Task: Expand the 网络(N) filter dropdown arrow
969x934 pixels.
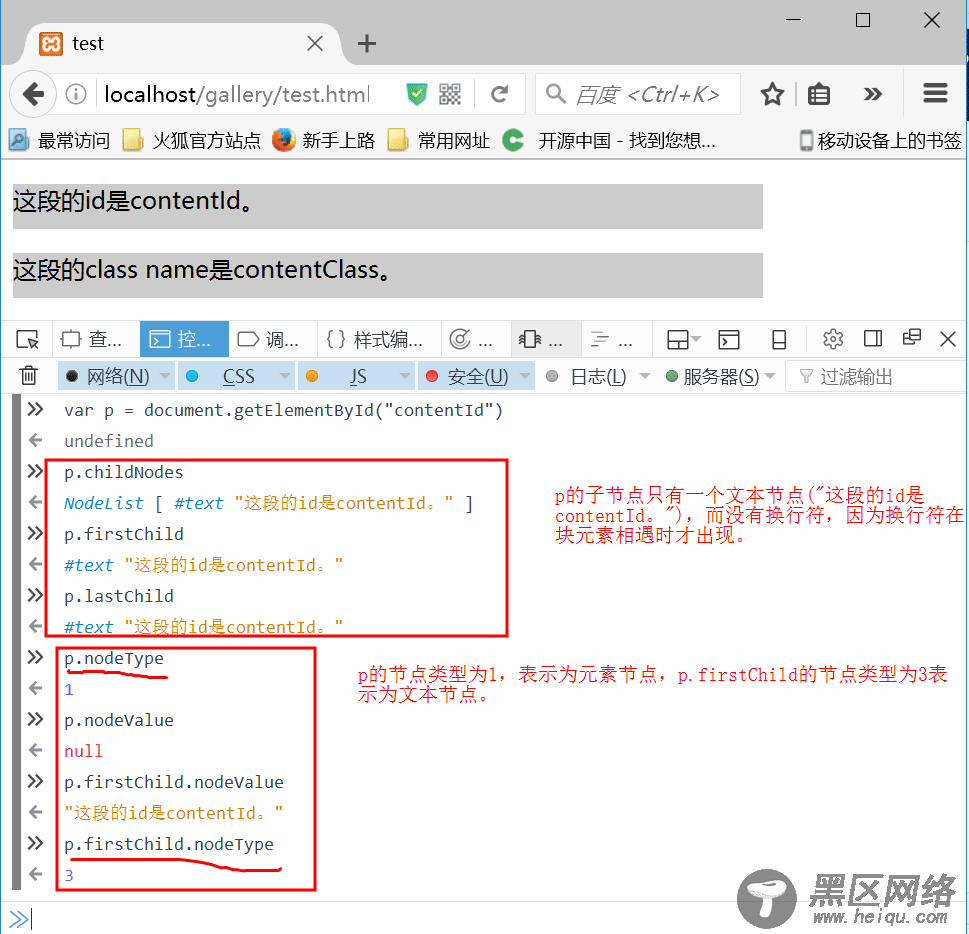Action: point(165,375)
